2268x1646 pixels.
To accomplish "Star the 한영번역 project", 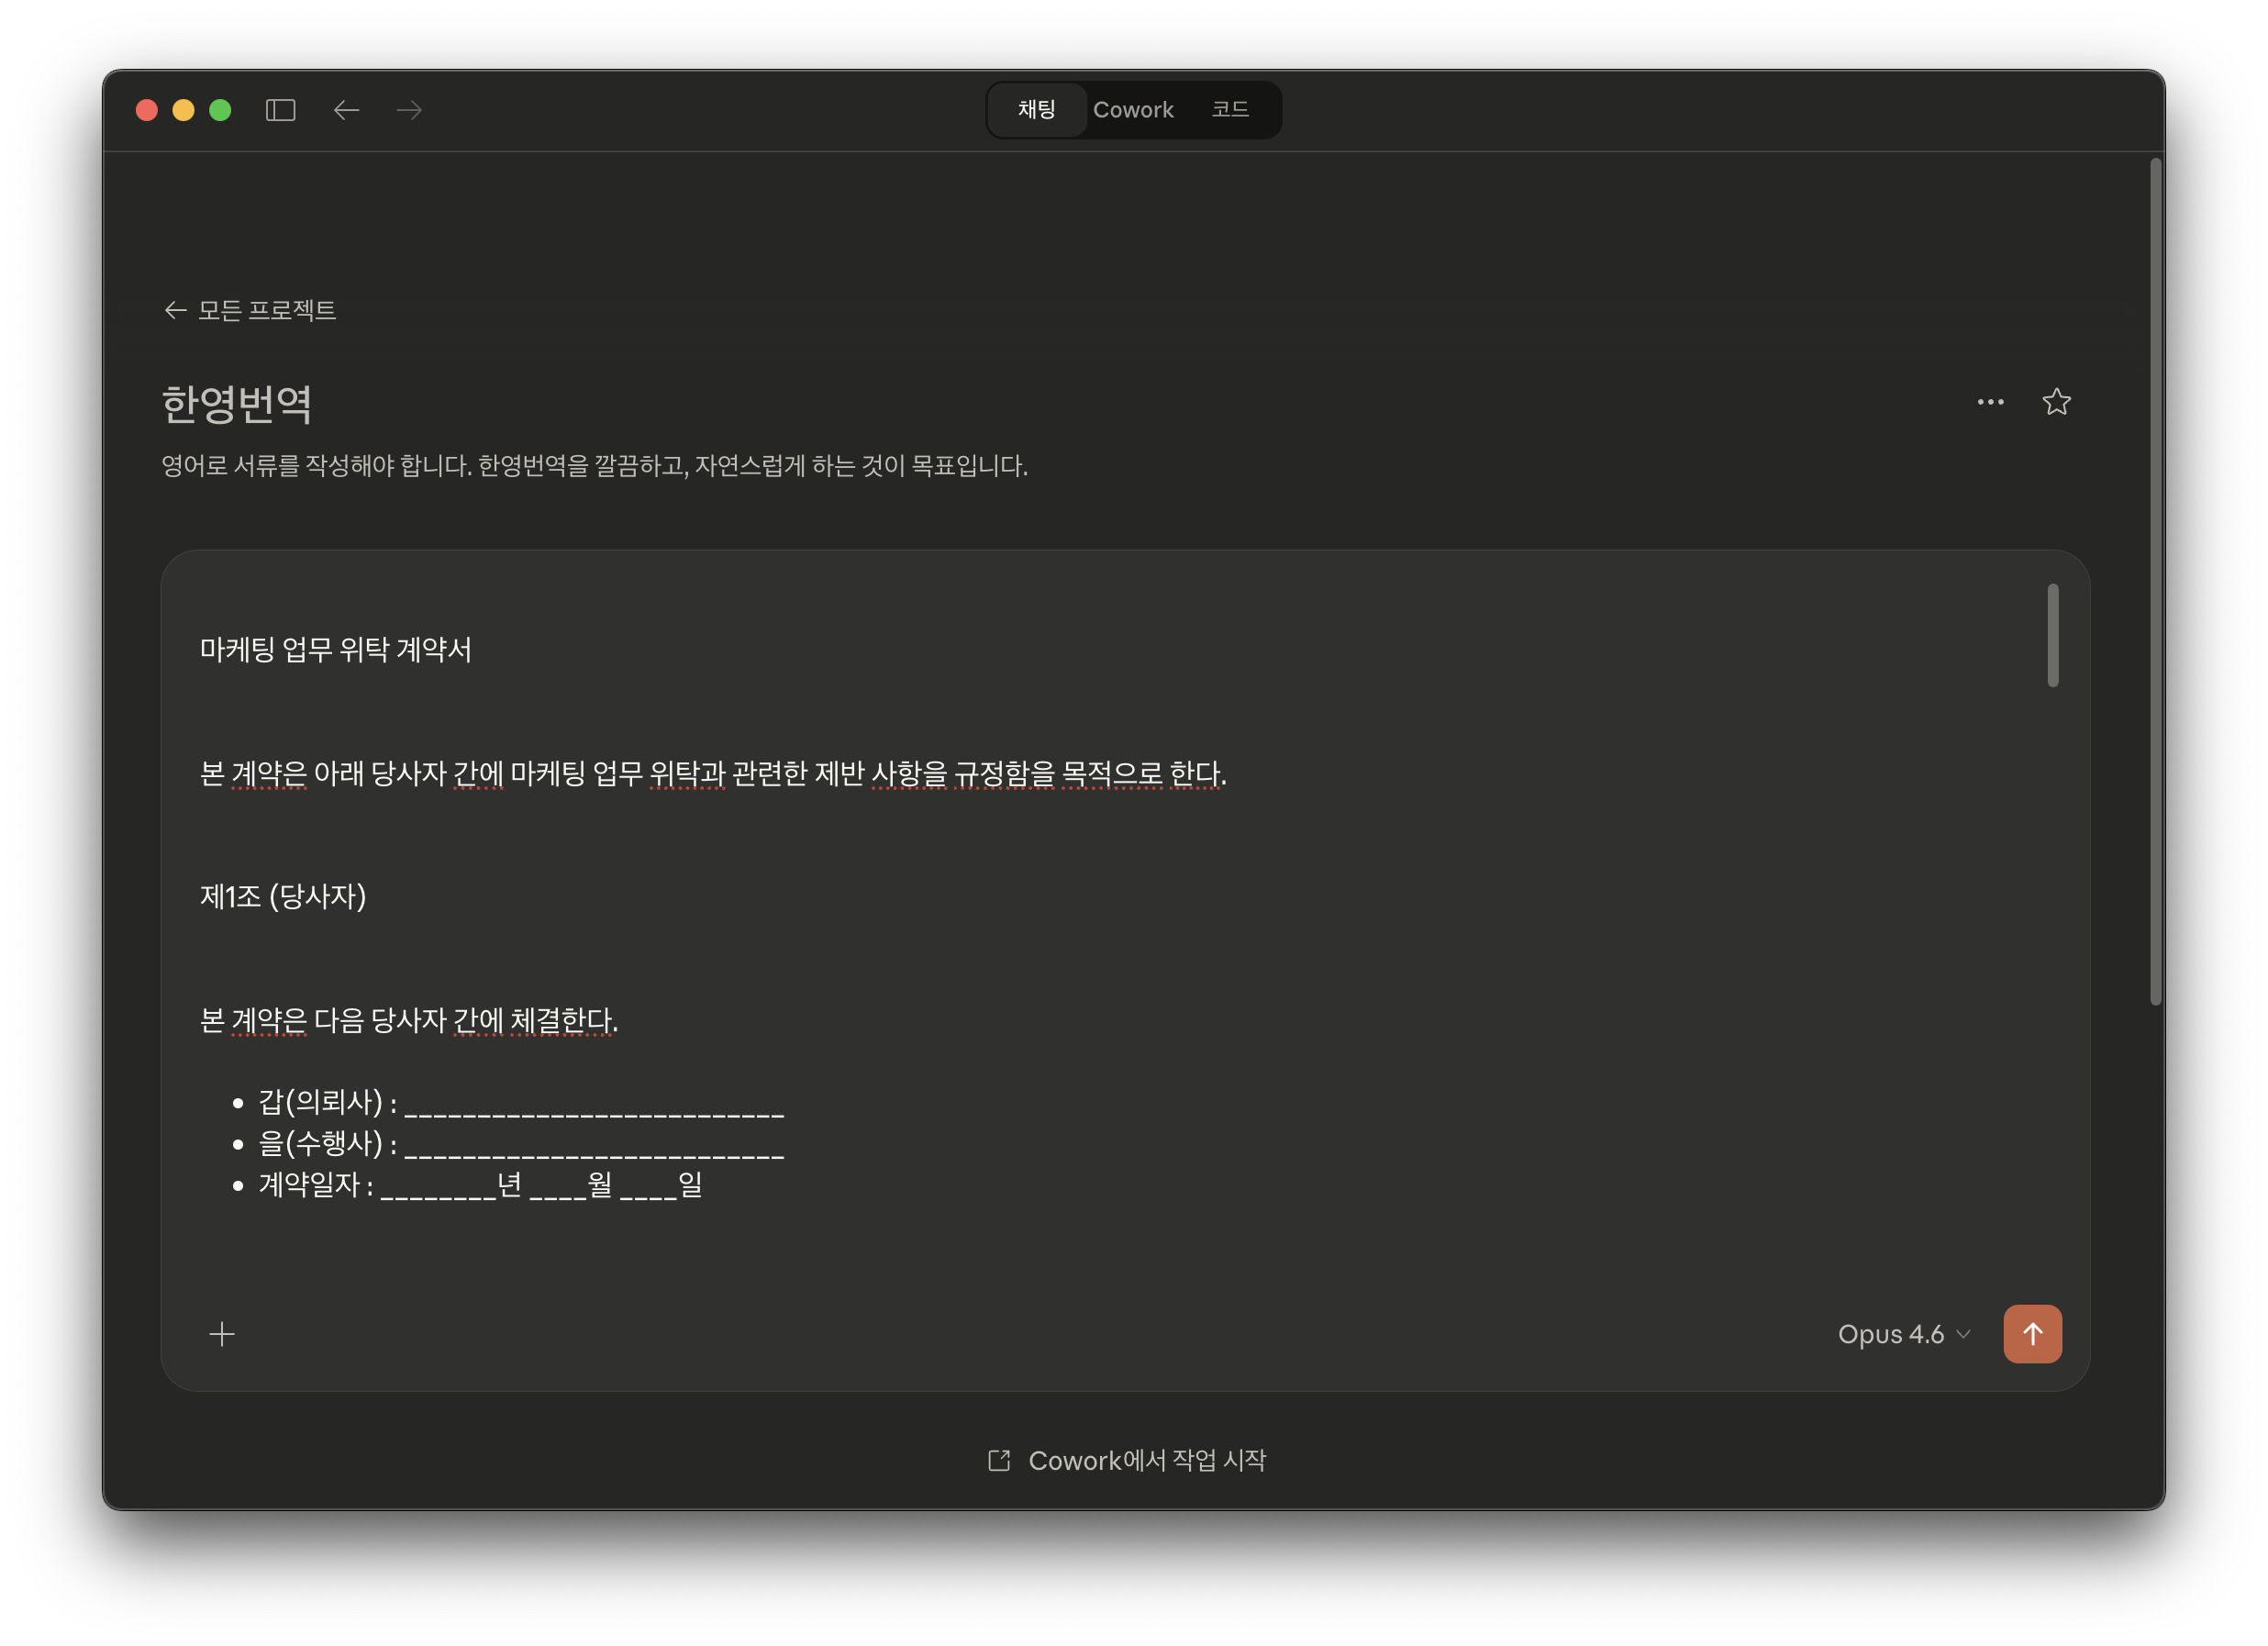I will pos(2056,402).
